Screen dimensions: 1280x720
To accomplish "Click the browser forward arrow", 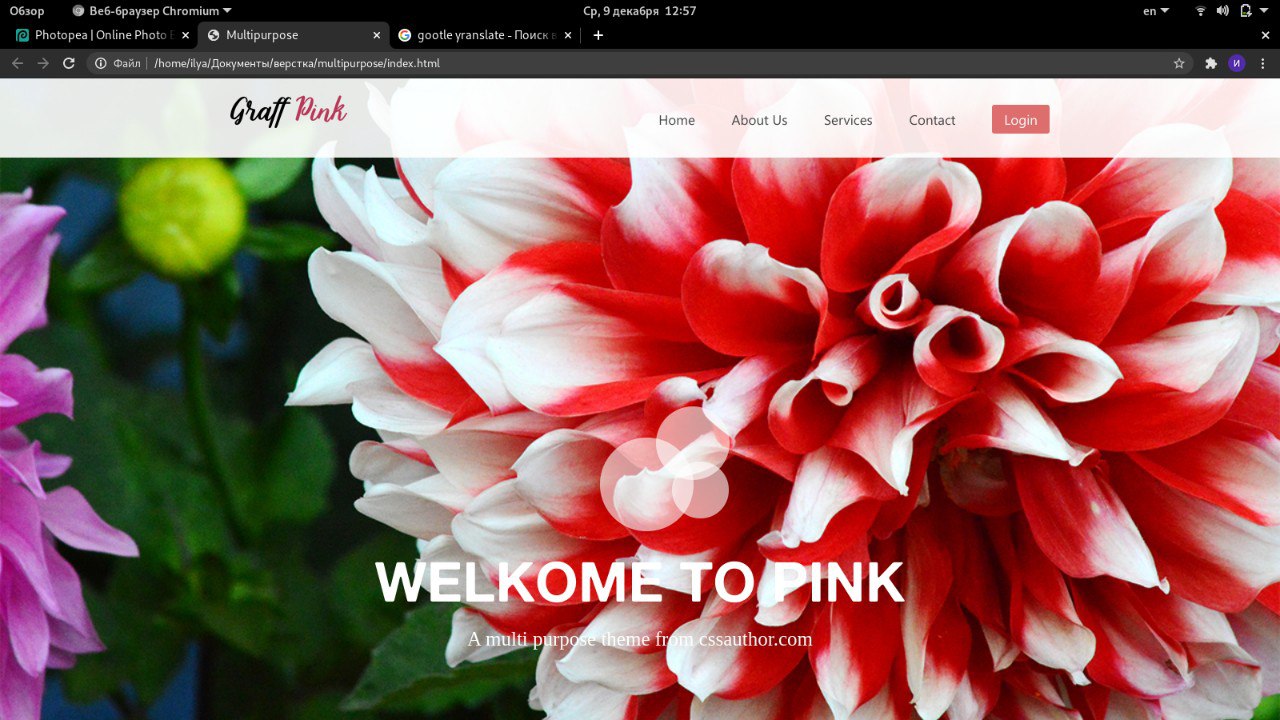I will pos(43,63).
